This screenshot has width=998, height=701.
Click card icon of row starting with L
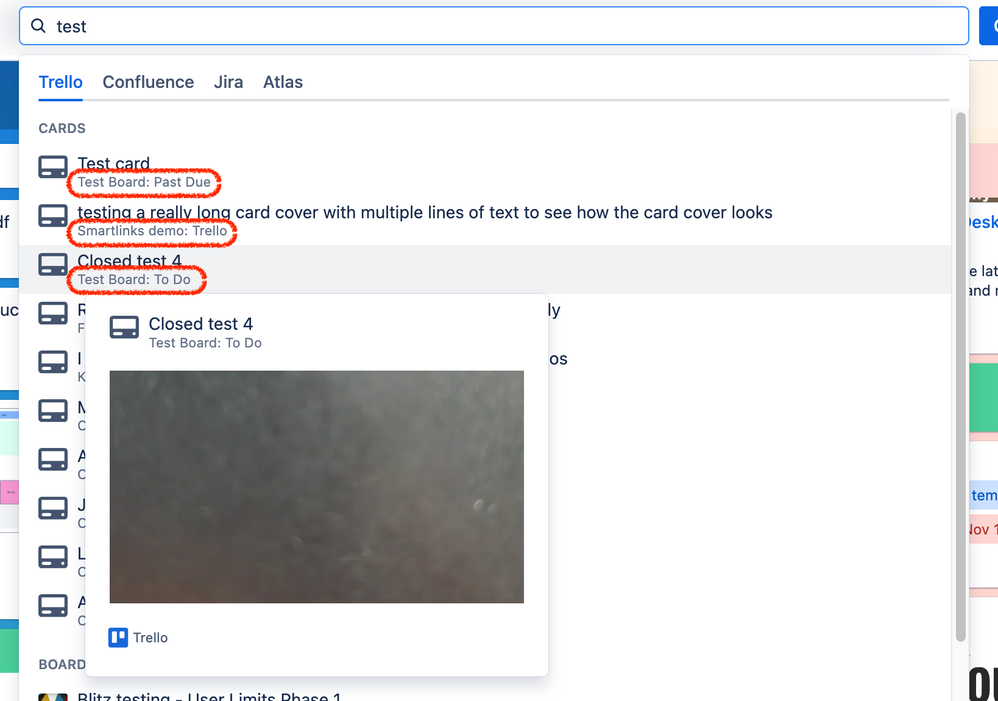click(53, 556)
